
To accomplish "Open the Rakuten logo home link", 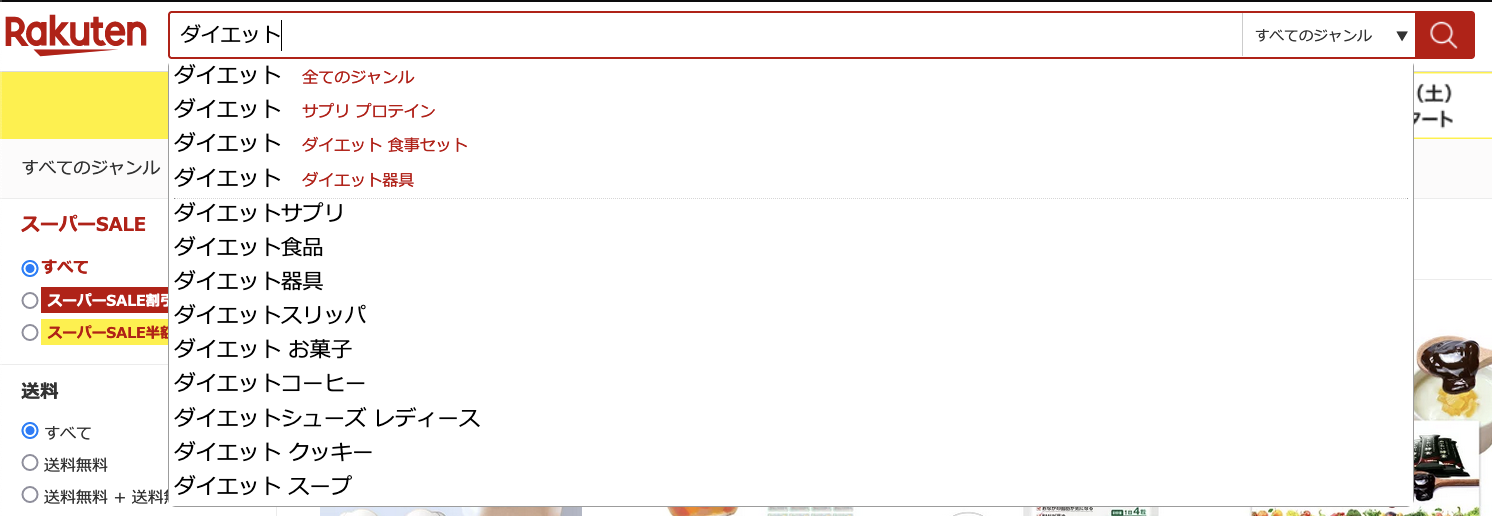I will (76, 35).
